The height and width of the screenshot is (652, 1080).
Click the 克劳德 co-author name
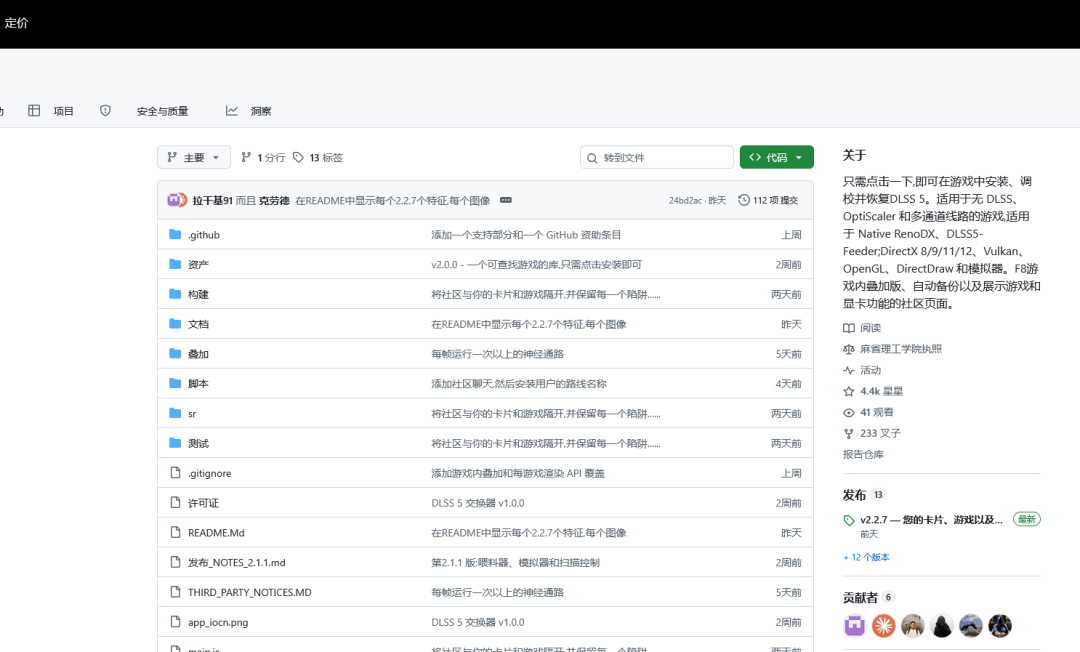[274, 200]
